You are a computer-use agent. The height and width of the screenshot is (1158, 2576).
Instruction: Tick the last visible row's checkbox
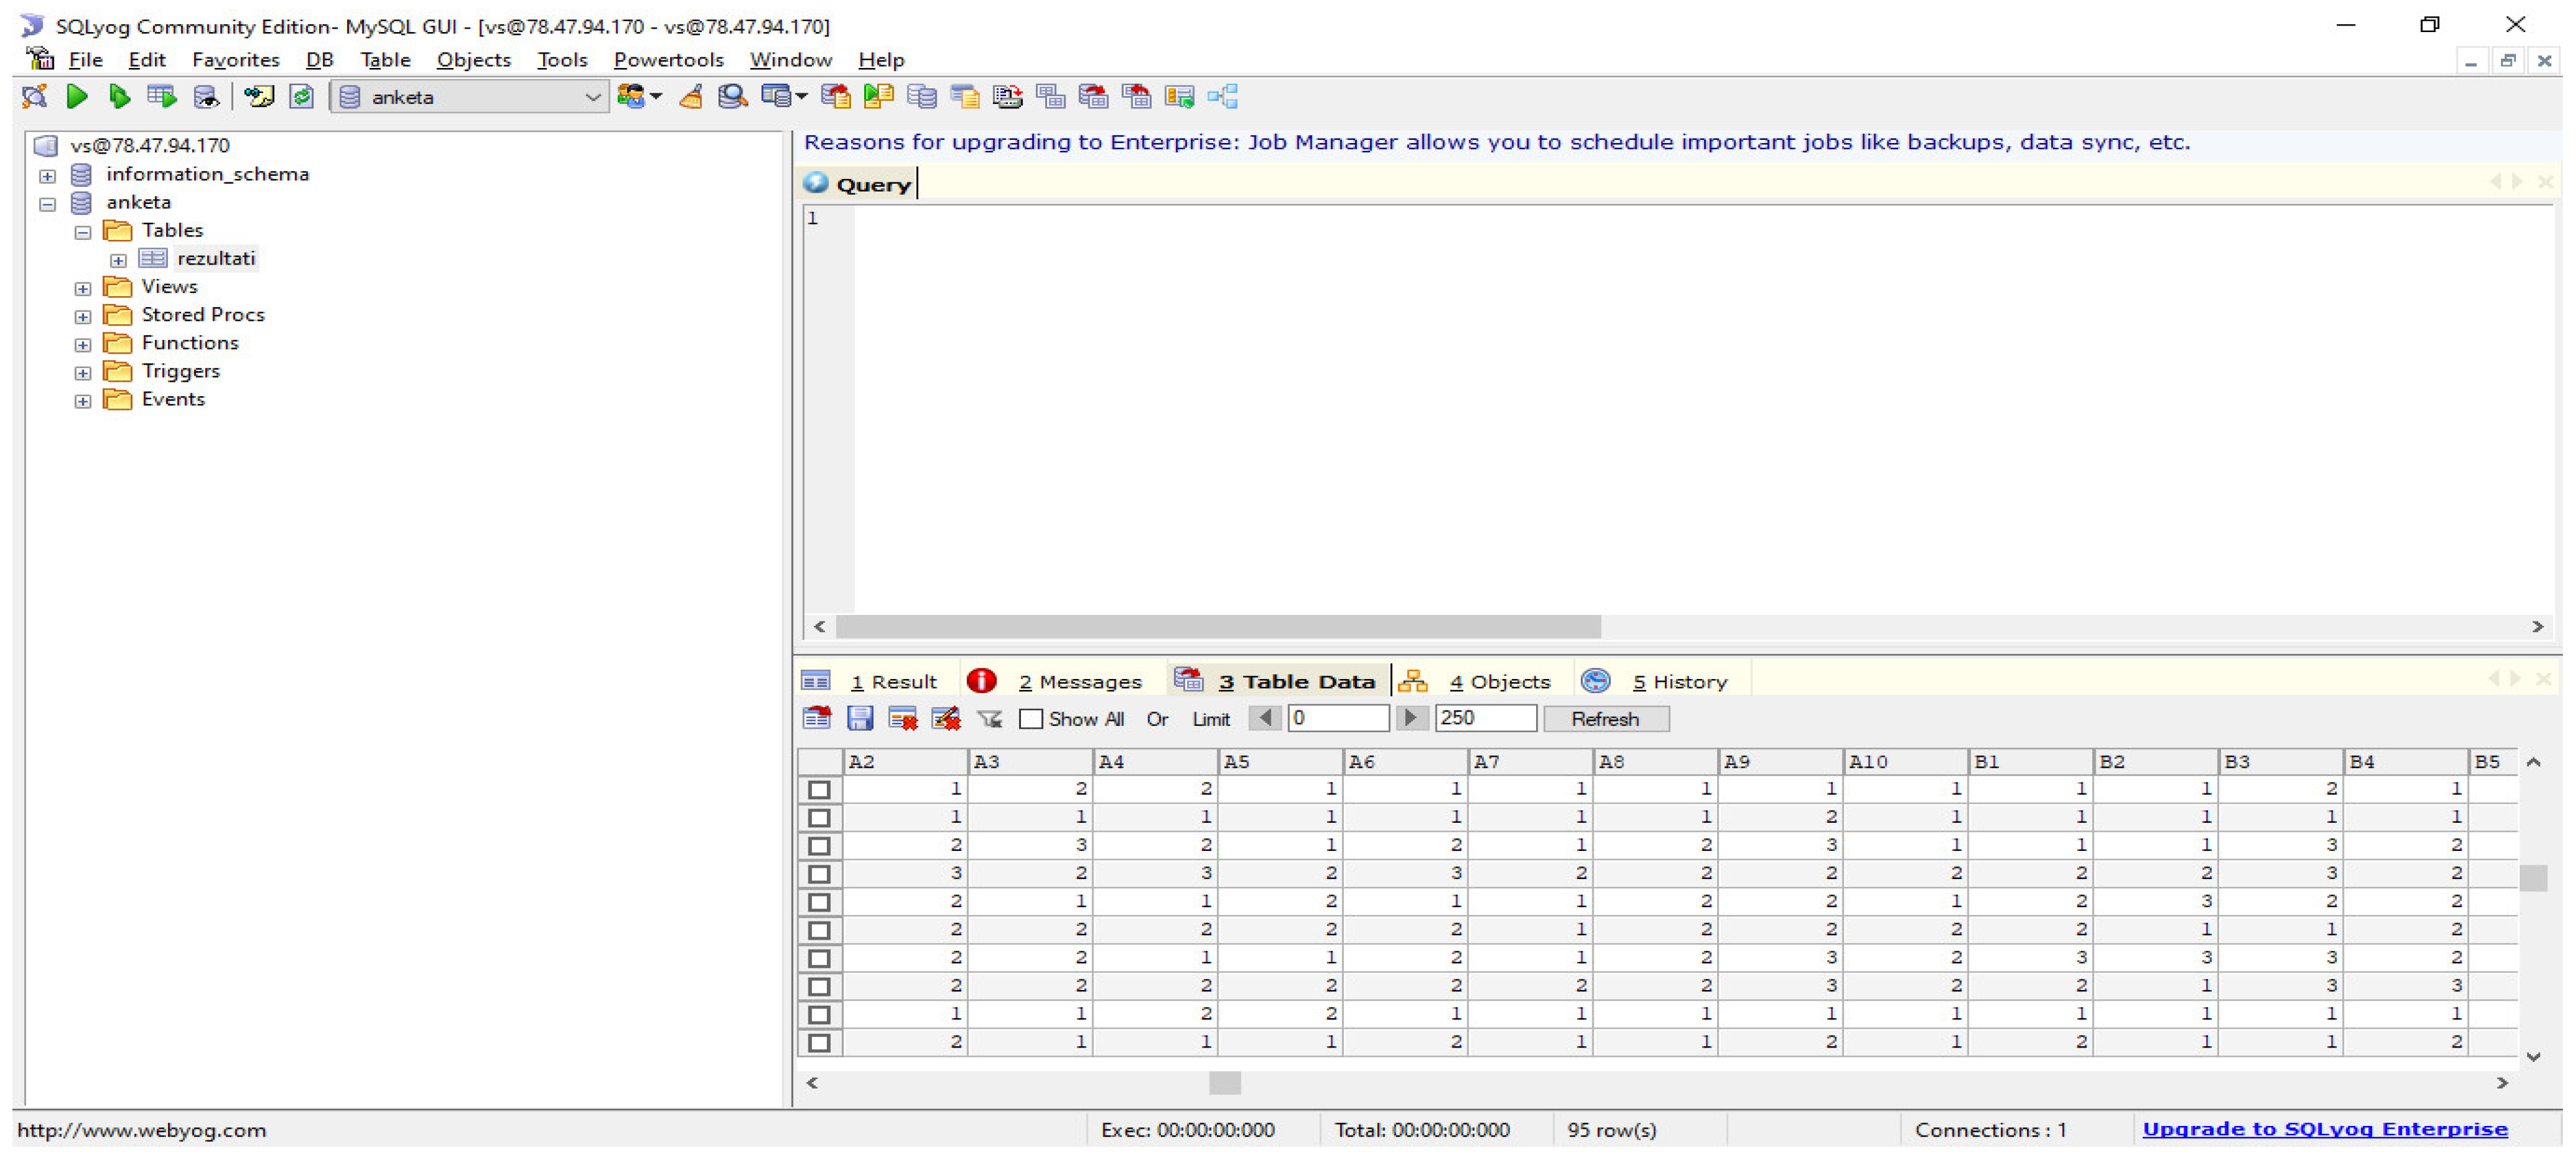click(x=819, y=1042)
